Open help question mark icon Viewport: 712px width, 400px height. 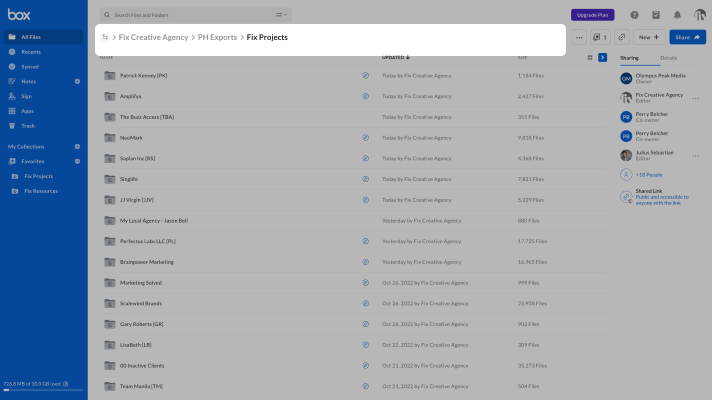634,15
